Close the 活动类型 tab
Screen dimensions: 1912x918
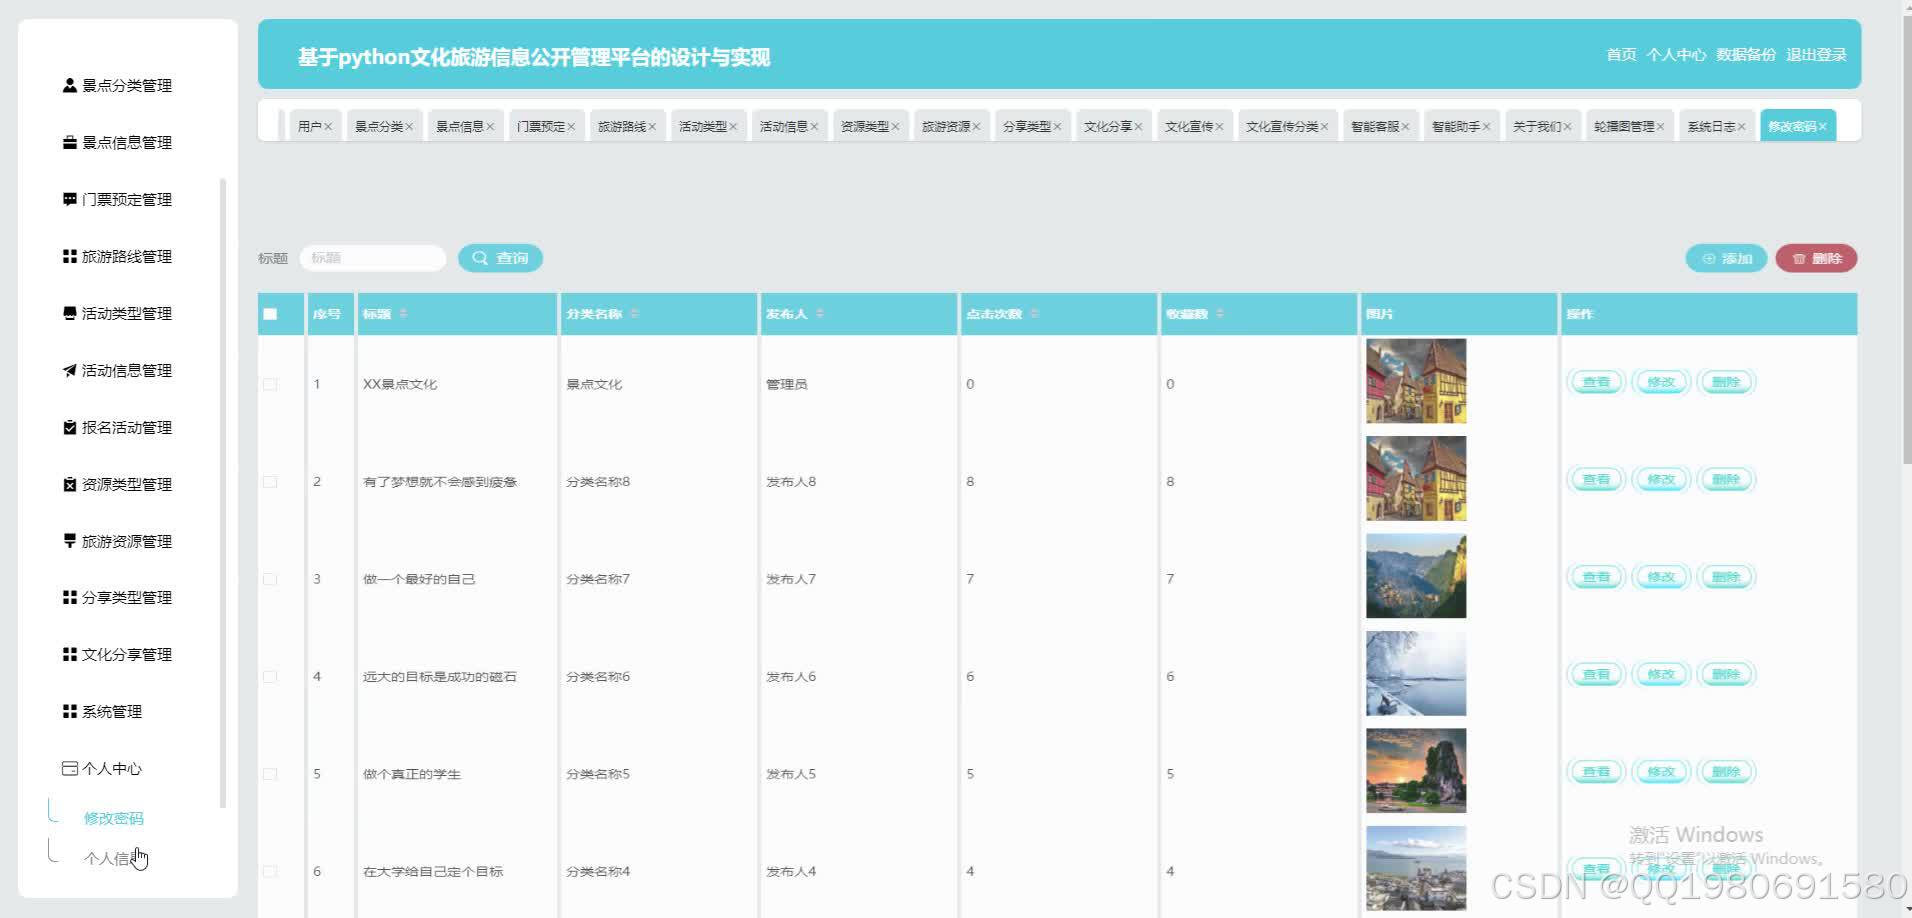click(733, 127)
